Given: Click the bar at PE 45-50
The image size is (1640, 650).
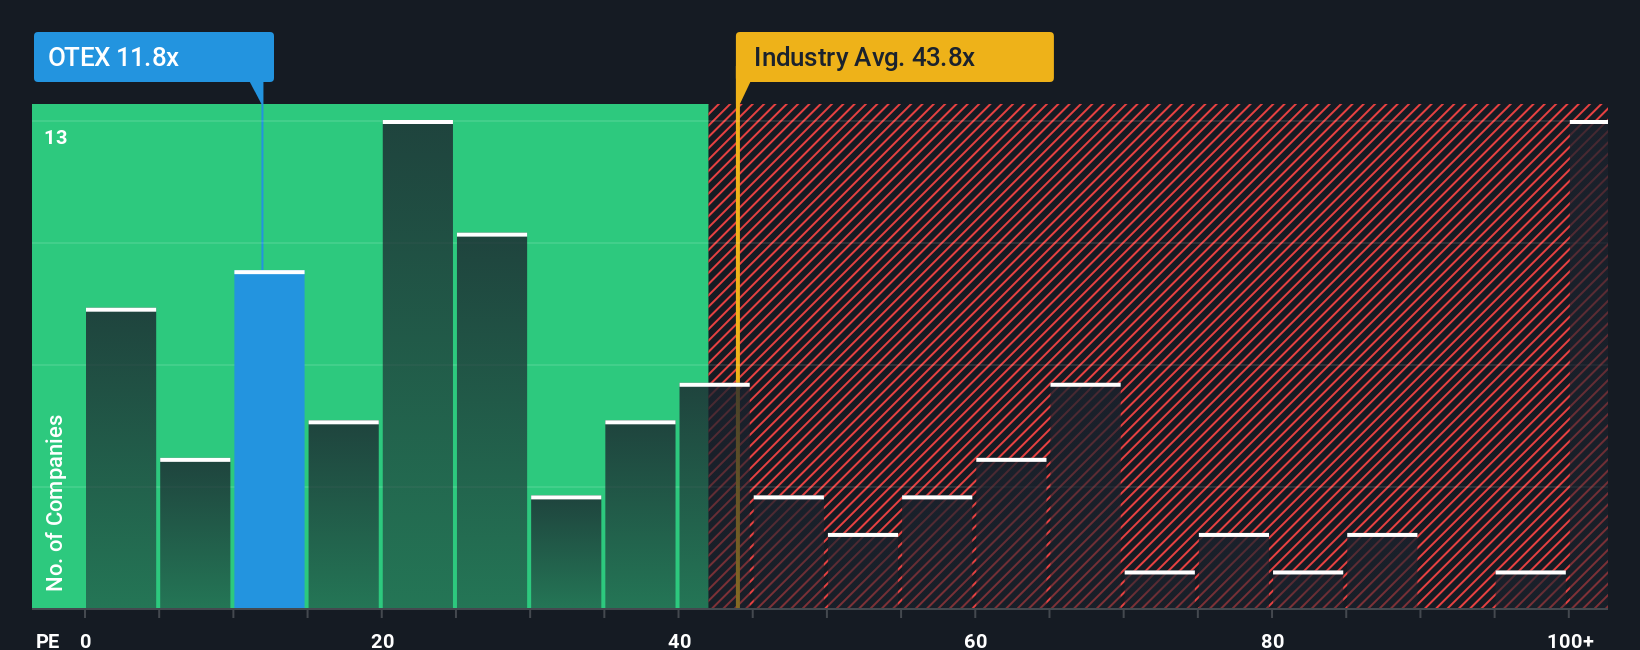Looking at the screenshot, I should 789,552.
